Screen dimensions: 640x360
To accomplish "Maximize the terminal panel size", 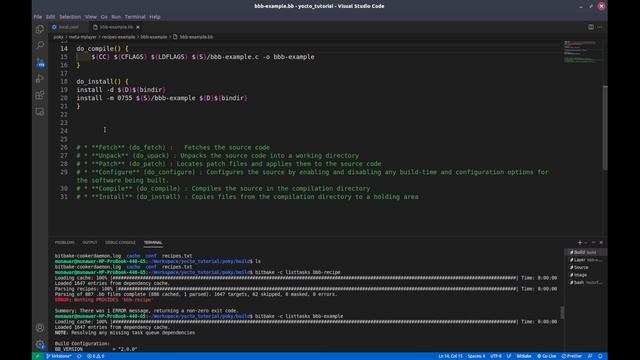I will click(593, 242).
